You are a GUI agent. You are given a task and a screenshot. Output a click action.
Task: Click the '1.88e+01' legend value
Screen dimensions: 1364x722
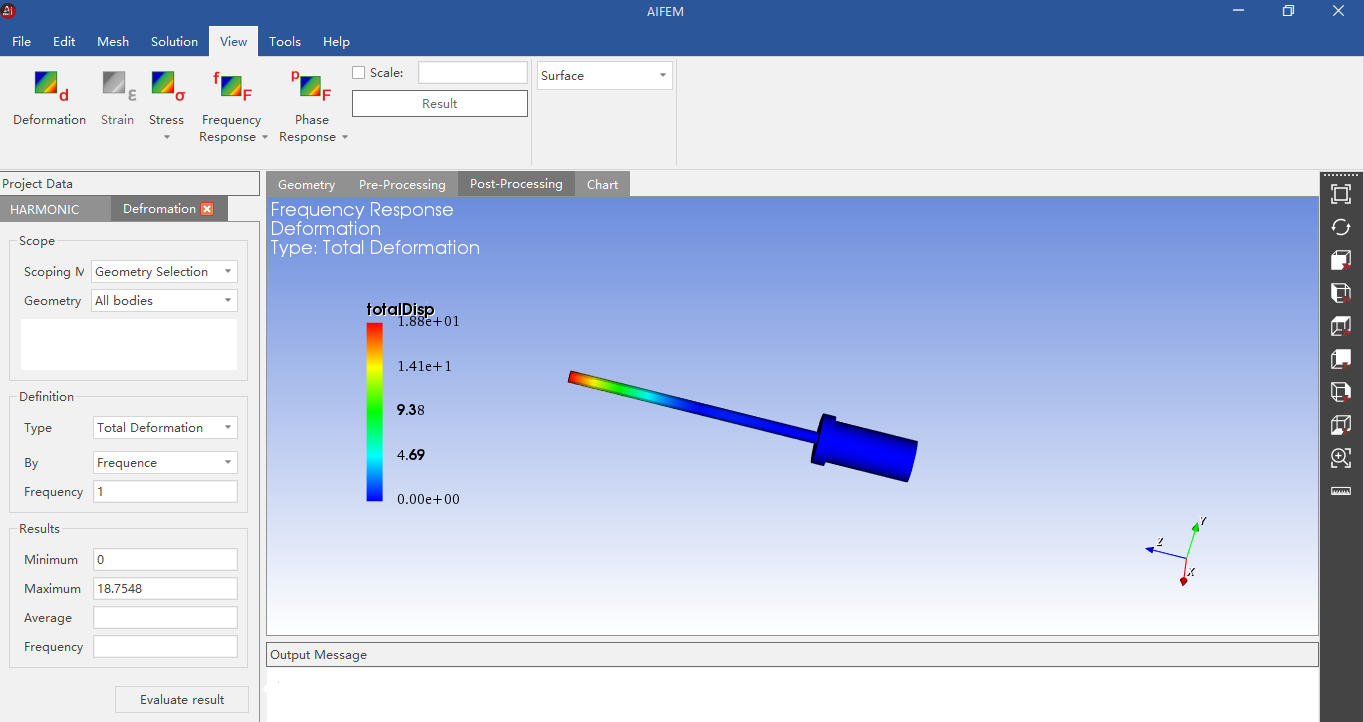point(428,321)
